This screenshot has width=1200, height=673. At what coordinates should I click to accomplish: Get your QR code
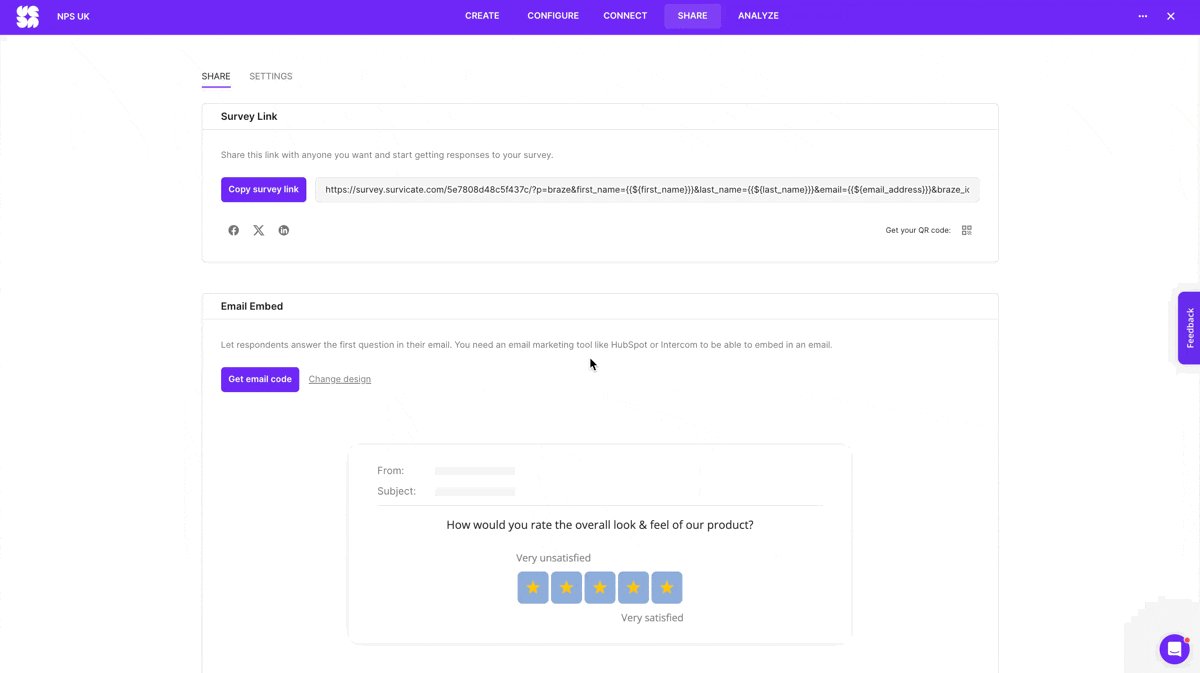click(966, 230)
